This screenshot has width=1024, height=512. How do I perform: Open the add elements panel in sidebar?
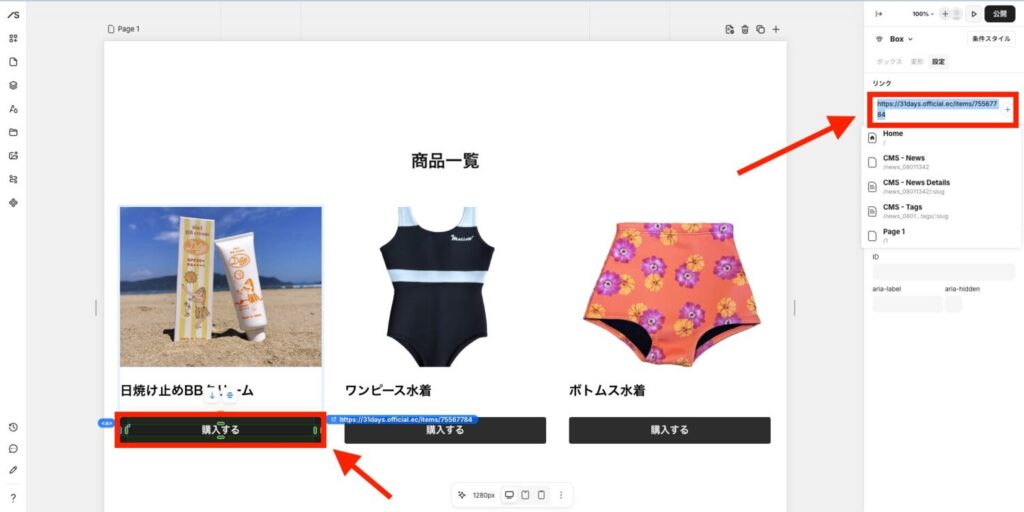click(13, 39)
